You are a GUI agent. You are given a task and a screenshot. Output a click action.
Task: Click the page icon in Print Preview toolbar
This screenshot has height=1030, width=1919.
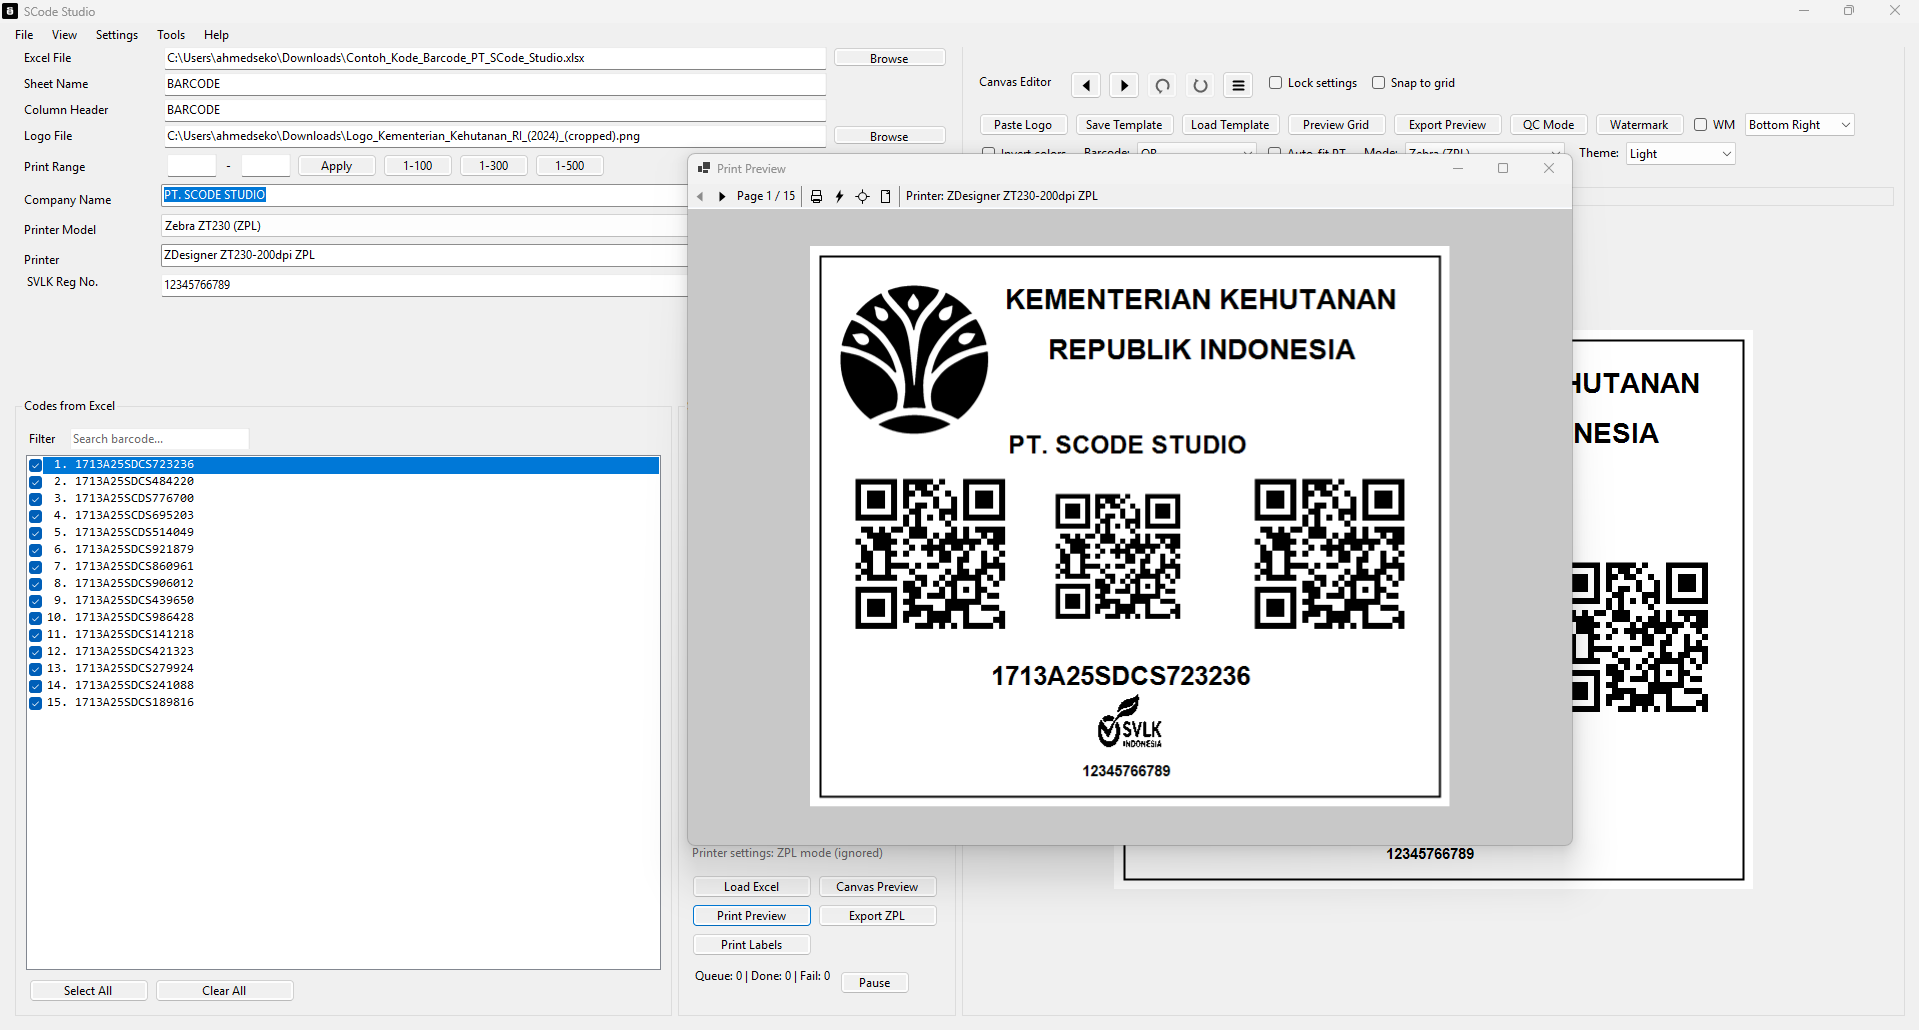click(885, 197)
